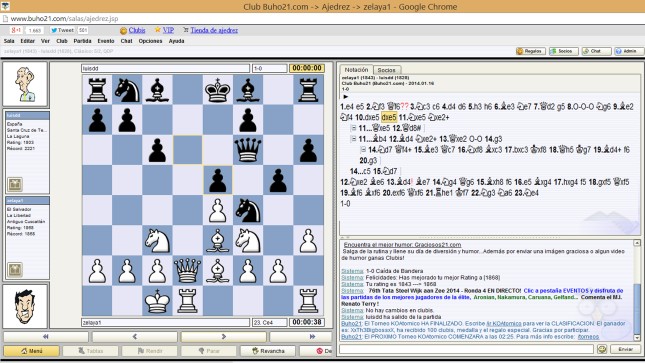The width and height of the screenshot is (645, 363).
Task: Click the Revancha button
Action: point(268,351)
